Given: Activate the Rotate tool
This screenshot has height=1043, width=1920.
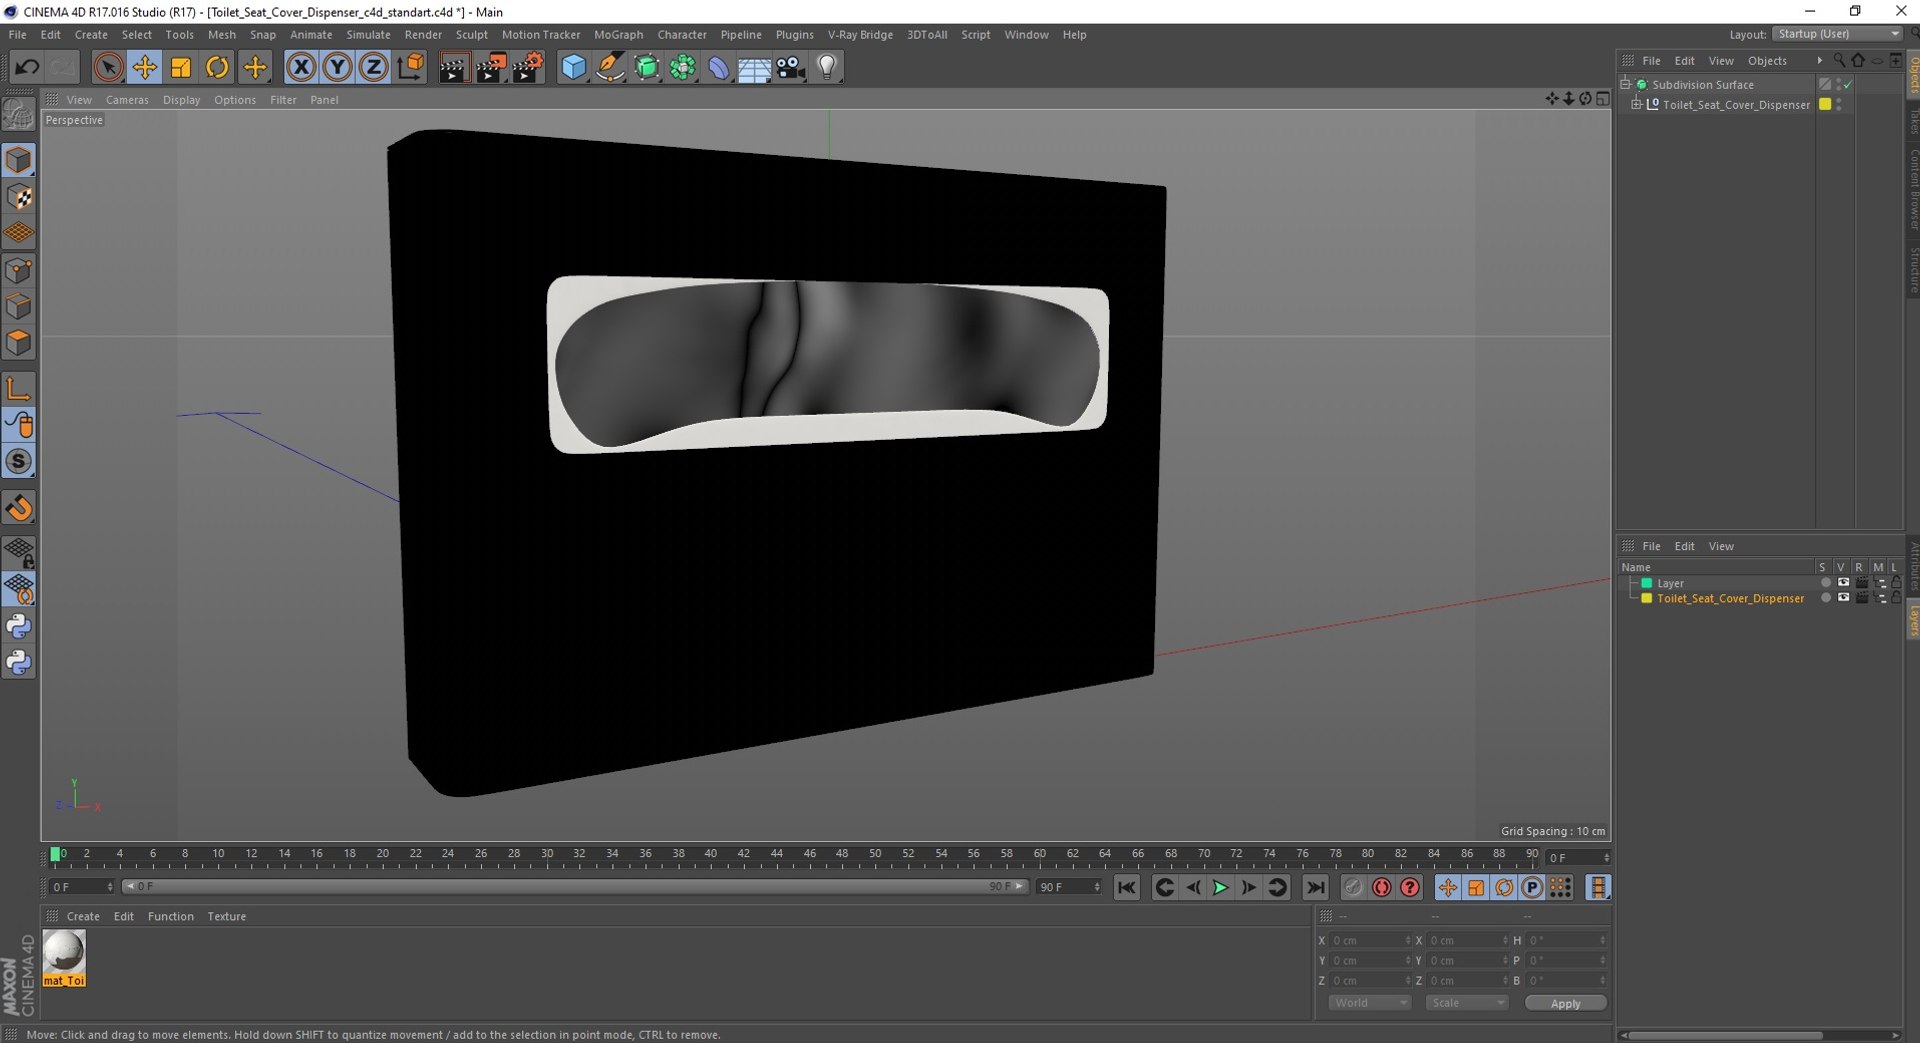Looking at the screenshot, I should 217,67.
